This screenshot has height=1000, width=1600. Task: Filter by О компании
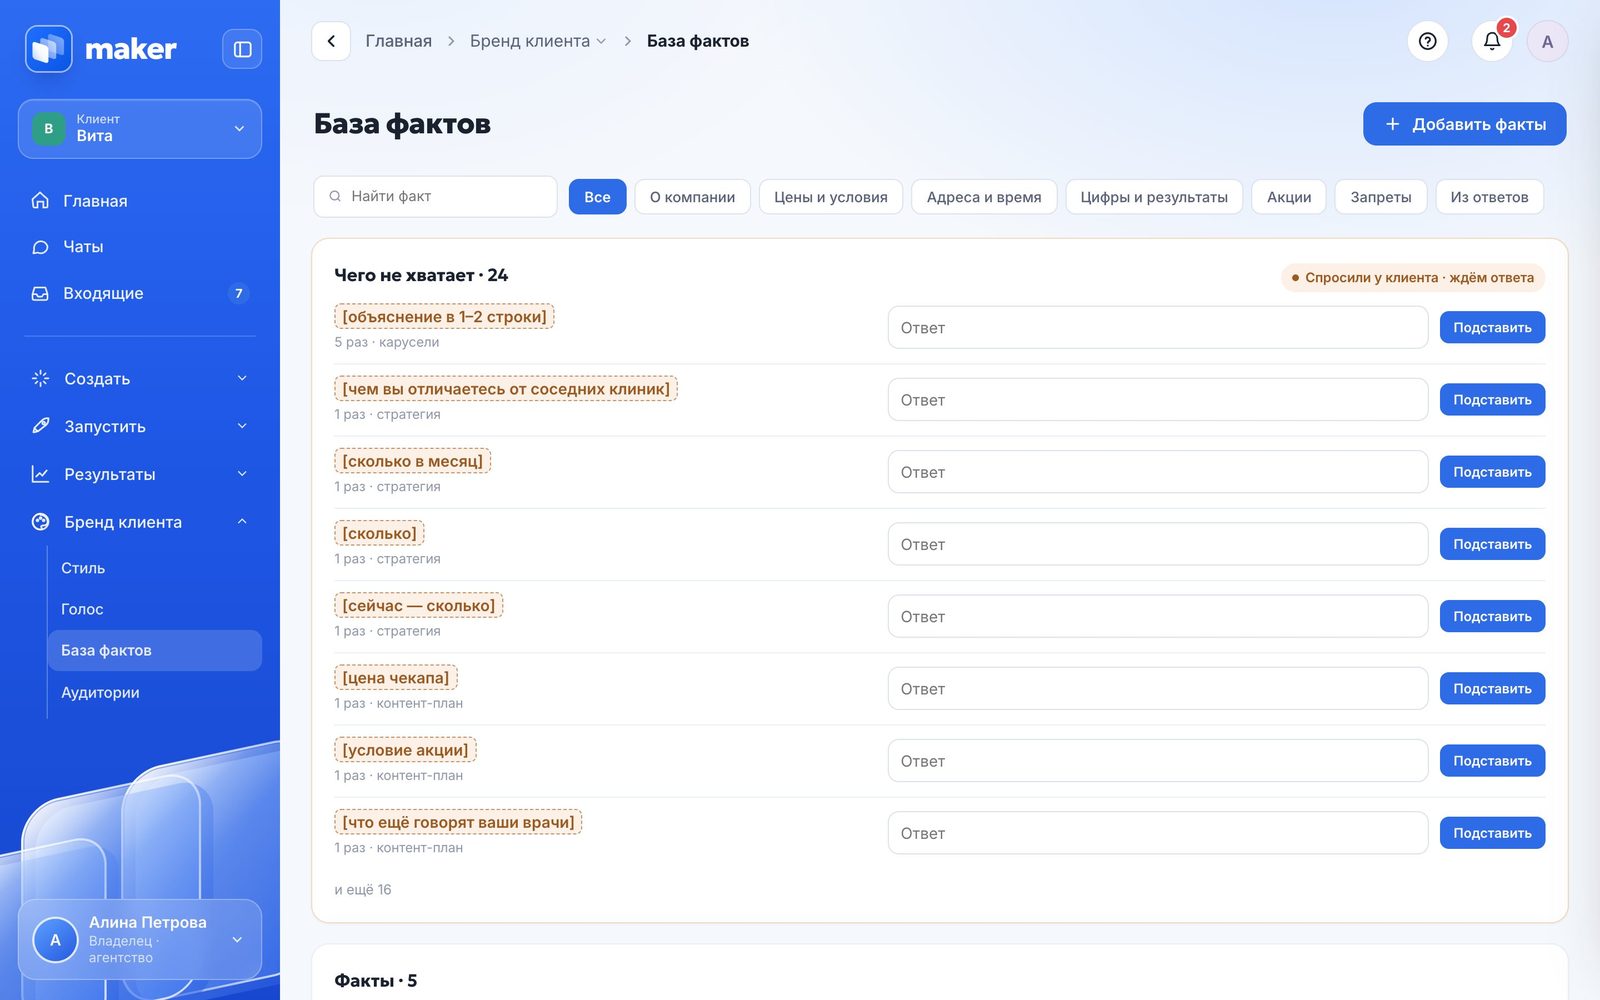point(692,197)
